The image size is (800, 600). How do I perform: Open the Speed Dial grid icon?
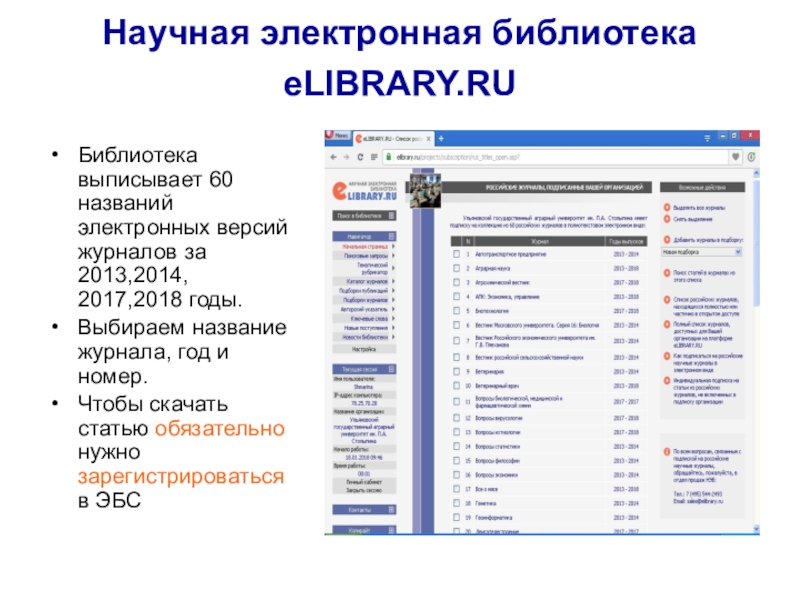click(374, 157)
